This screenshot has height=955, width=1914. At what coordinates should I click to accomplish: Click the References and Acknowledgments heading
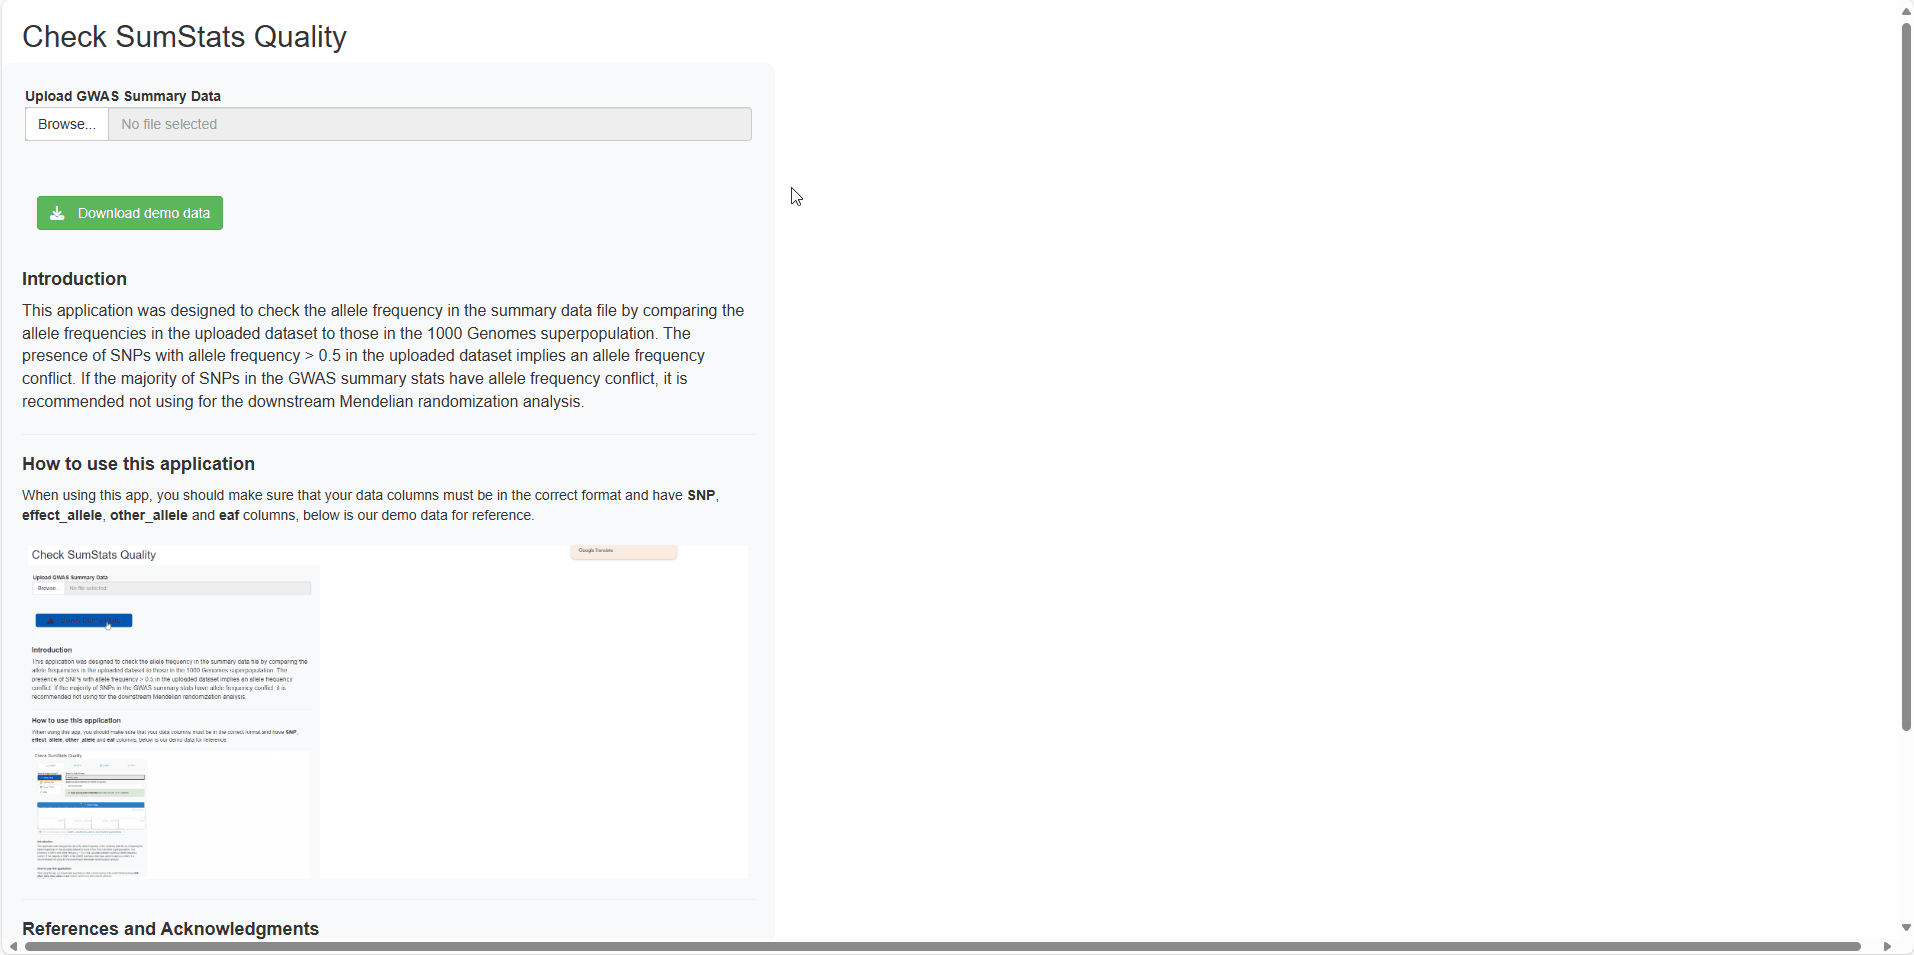(170, 929)
